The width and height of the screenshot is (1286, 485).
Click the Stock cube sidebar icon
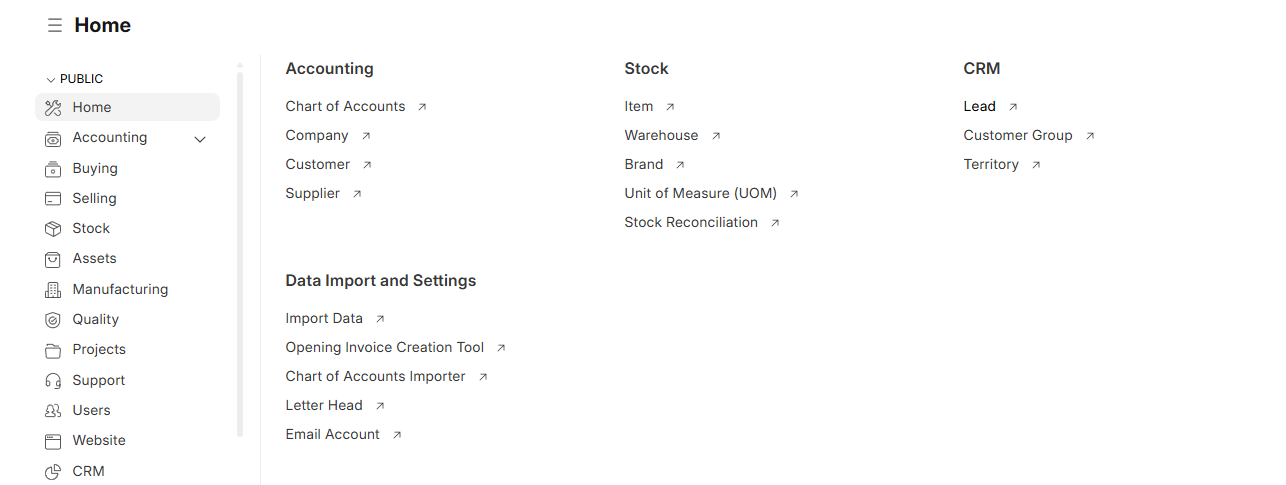tap(53, 229)
